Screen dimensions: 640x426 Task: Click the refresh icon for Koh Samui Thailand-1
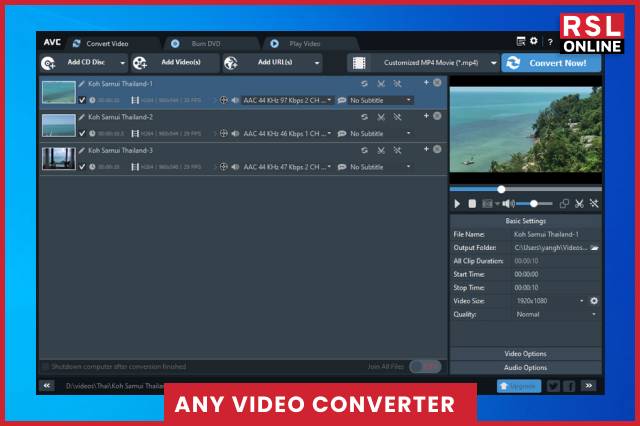pyautogui.click(x=364, y=84)
